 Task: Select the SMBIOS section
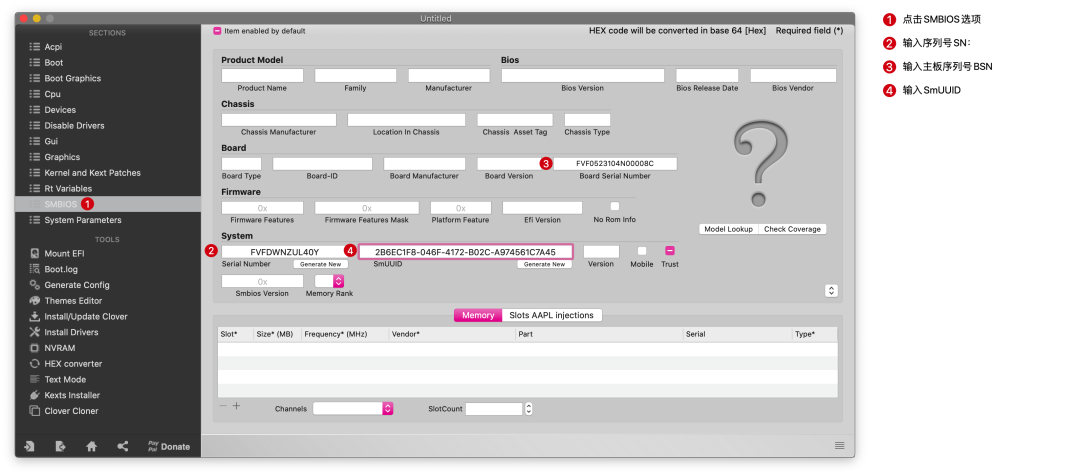coord(107,204)
